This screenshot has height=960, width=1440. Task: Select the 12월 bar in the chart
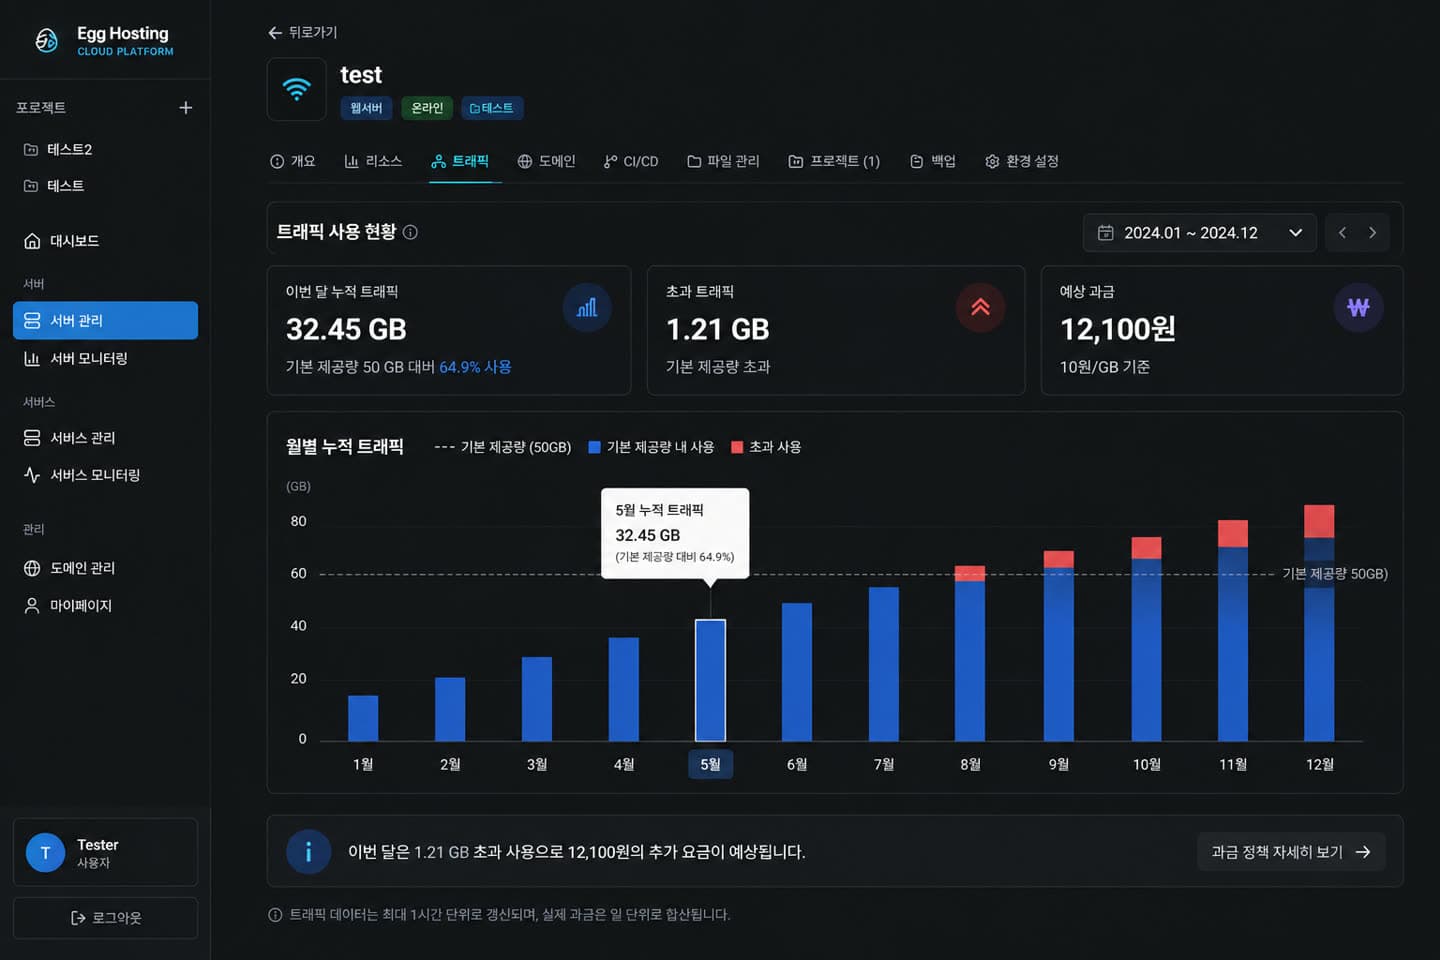tap(1319, 623)
